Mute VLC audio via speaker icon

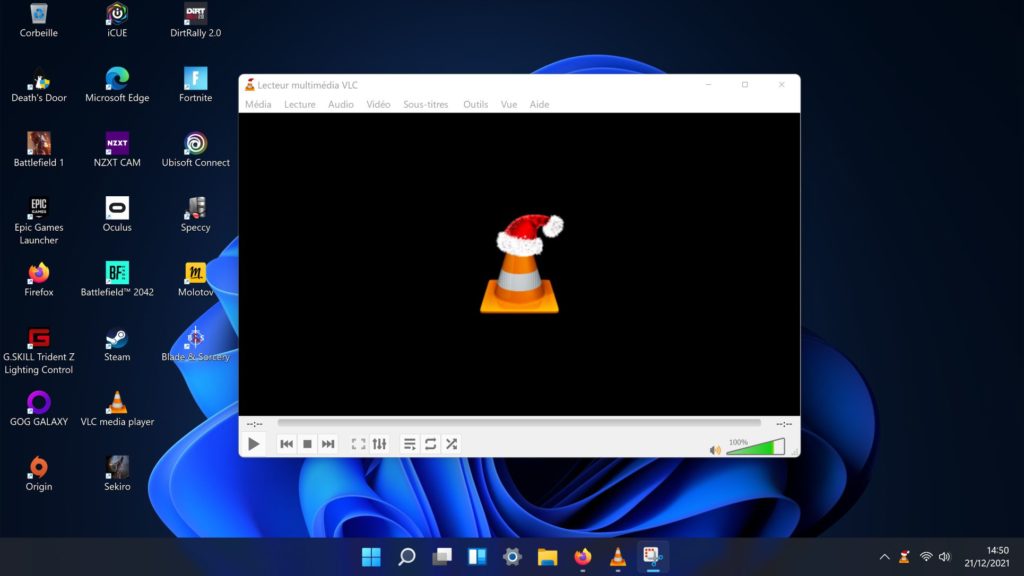coord(715,450)
